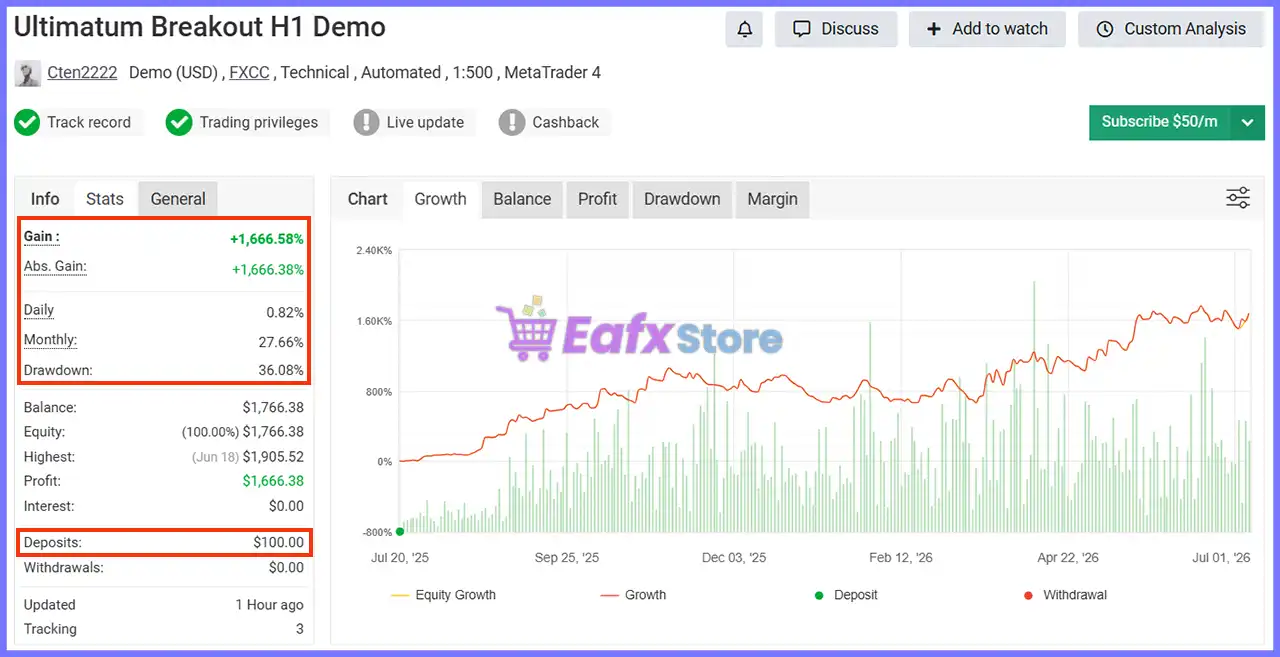Switch to the Stats tab
Screen dimensions: 1280x657
pos(105,199)
